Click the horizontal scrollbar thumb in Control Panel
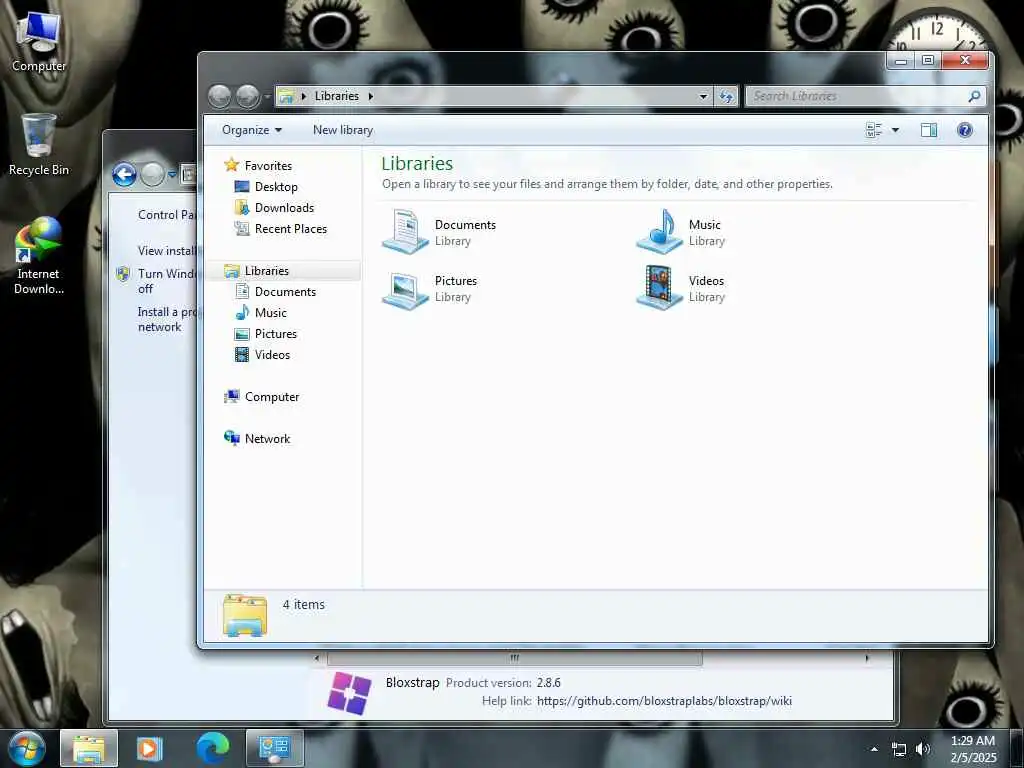The image size is (1024, 768). point(515,658)
